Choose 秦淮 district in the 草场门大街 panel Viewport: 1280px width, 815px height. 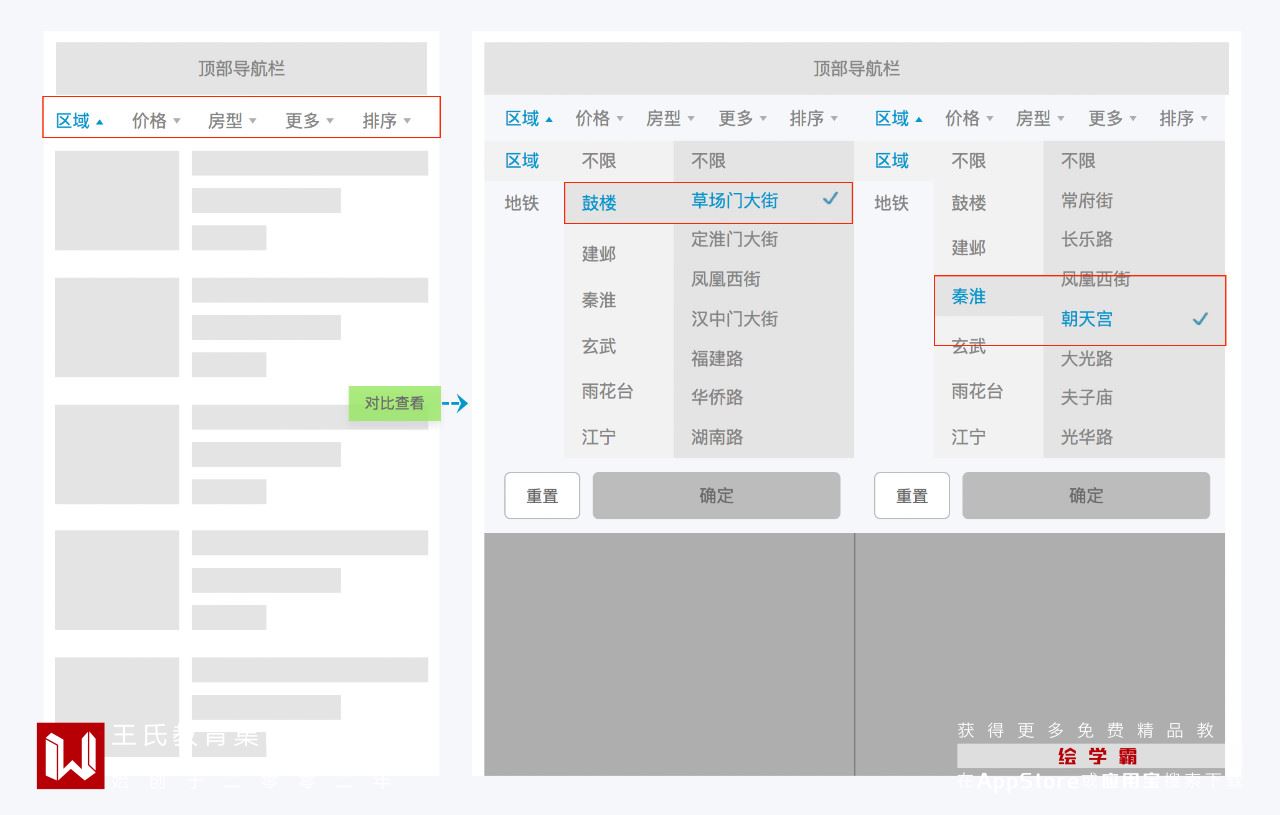(x=599, y=300)
